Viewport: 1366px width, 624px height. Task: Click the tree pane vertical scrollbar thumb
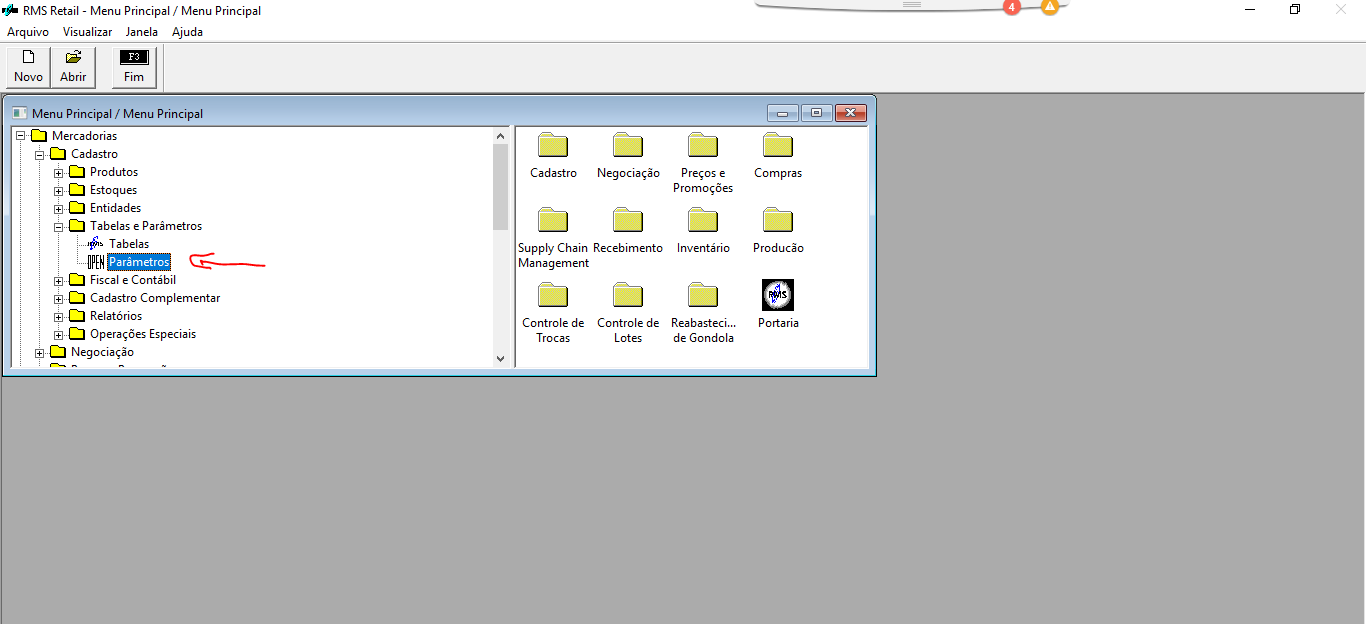click(501, 187)
